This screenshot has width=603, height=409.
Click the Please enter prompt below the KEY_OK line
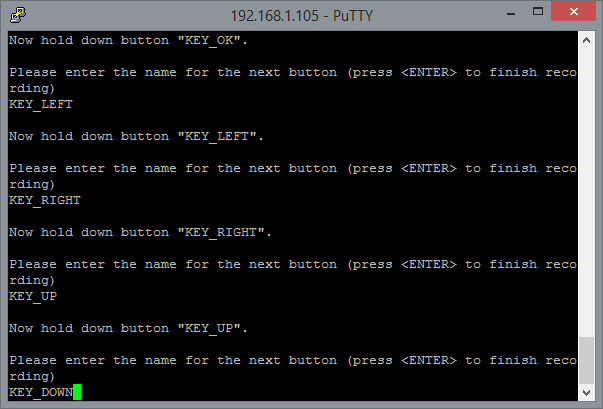coord(293,80)
